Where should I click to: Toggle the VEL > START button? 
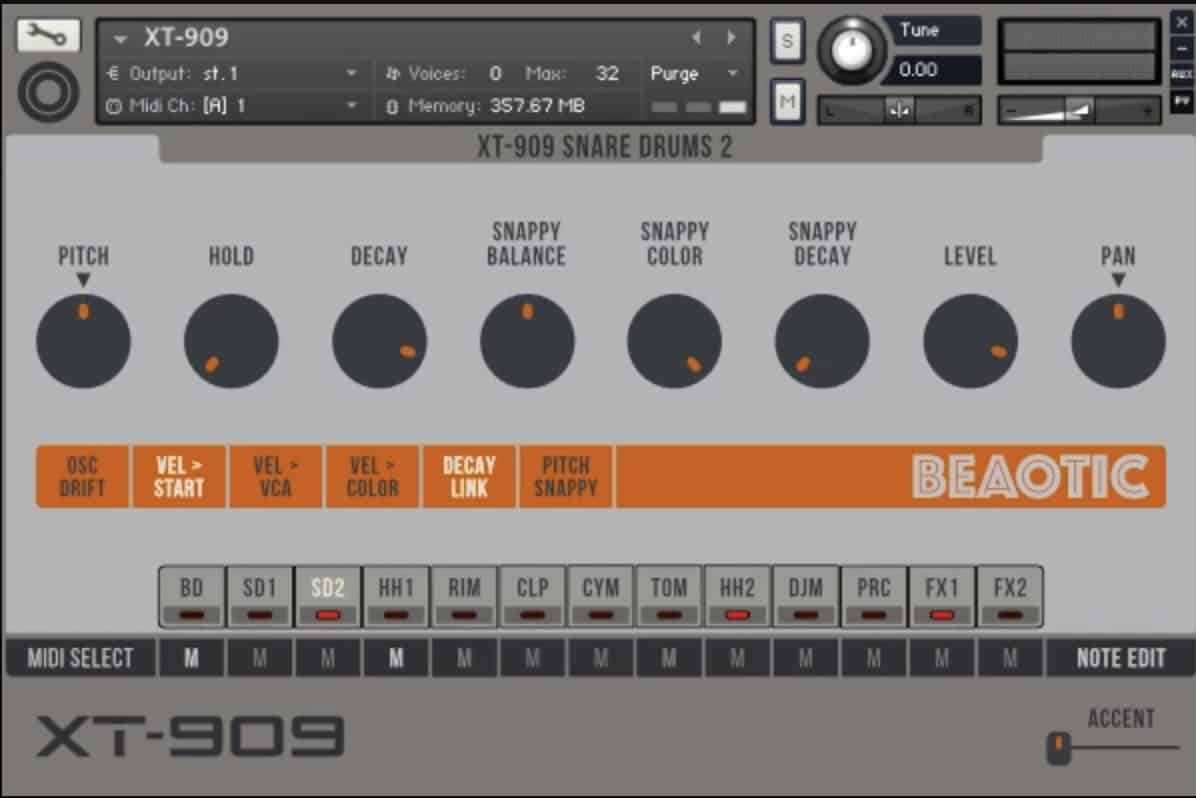coord(179,477)
